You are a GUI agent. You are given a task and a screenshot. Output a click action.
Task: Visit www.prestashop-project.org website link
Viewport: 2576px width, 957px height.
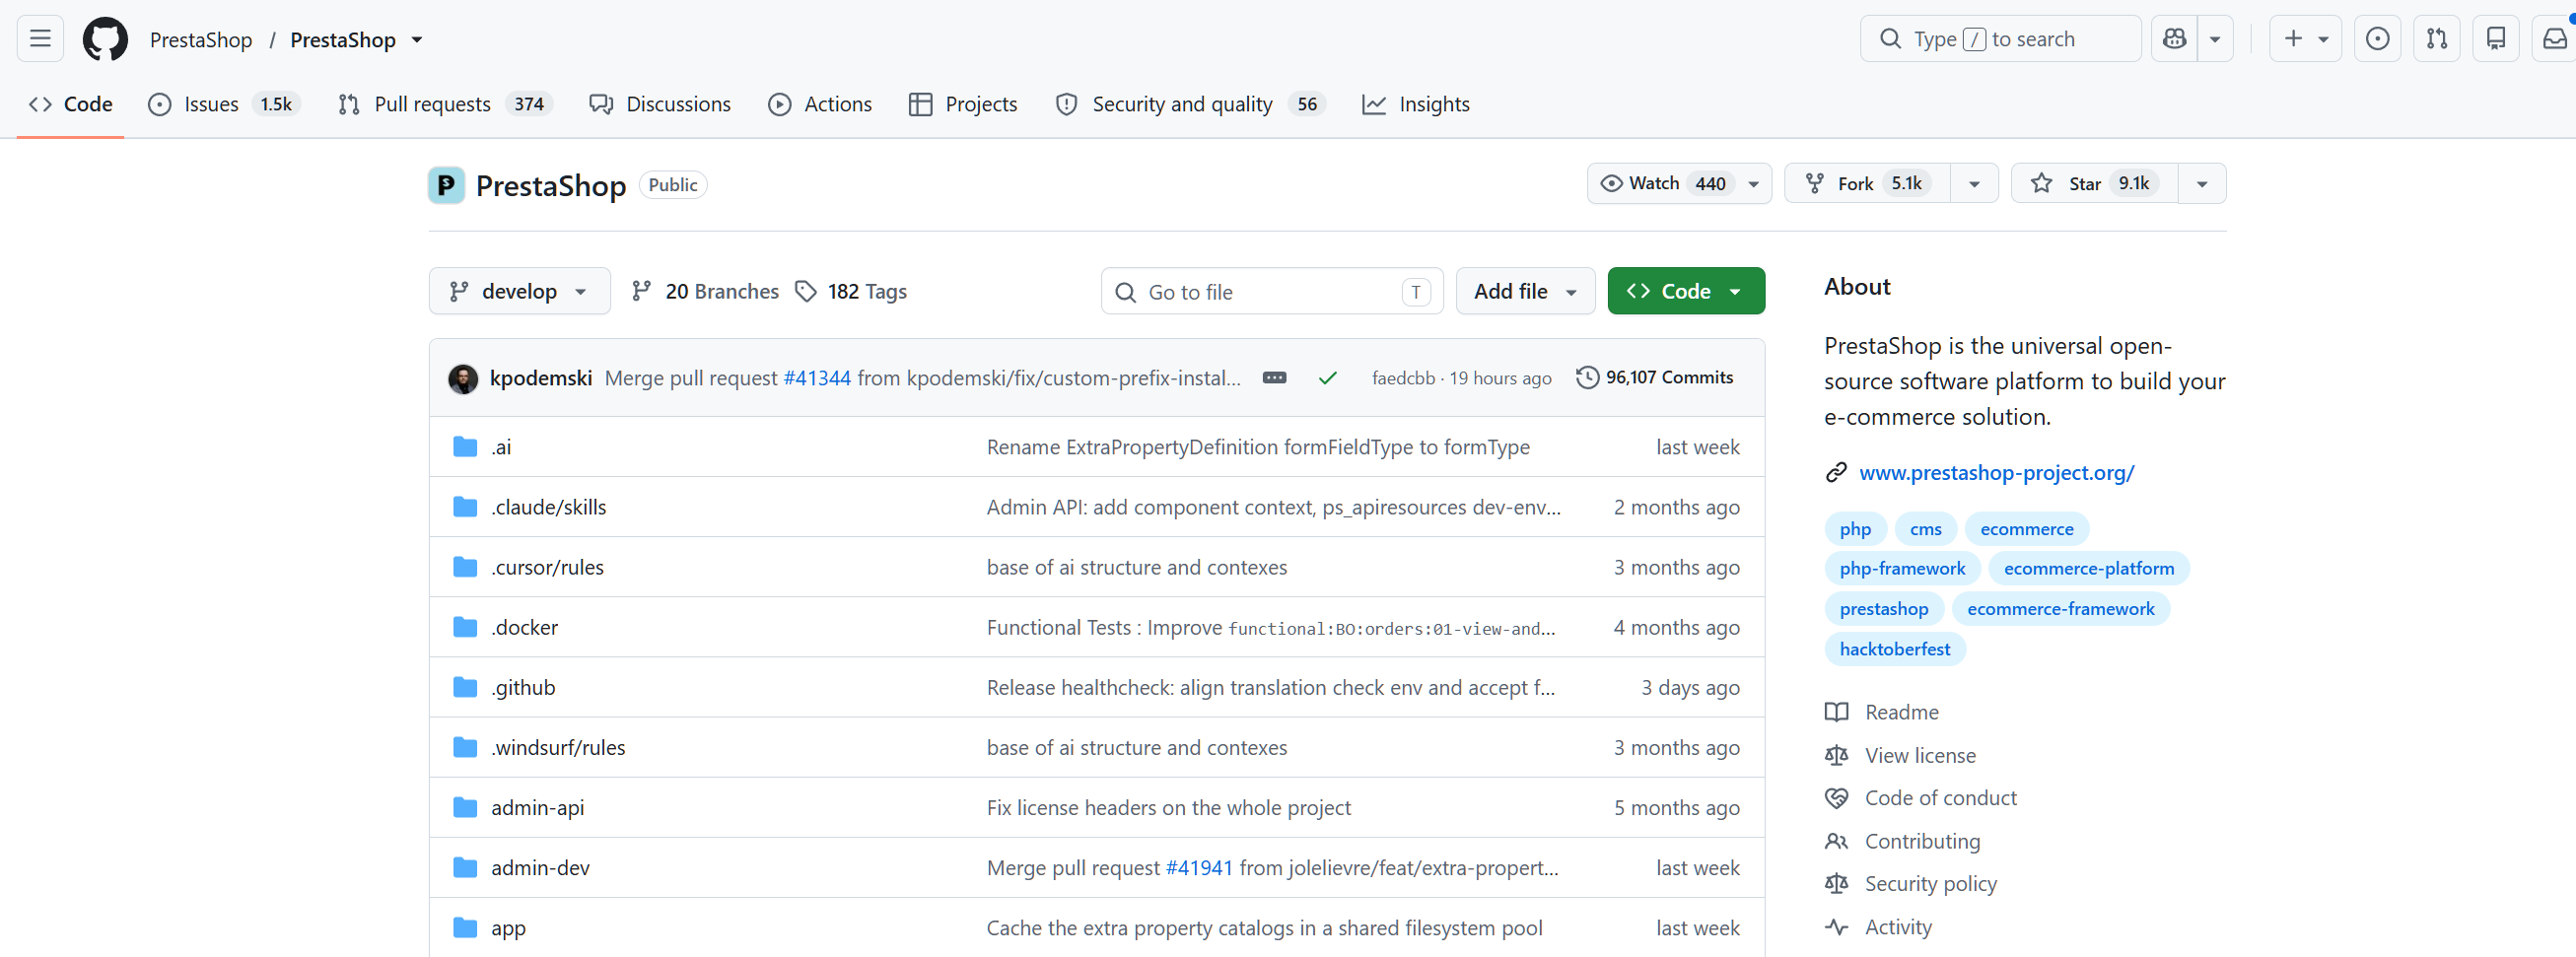click(x=1996, y=473)
